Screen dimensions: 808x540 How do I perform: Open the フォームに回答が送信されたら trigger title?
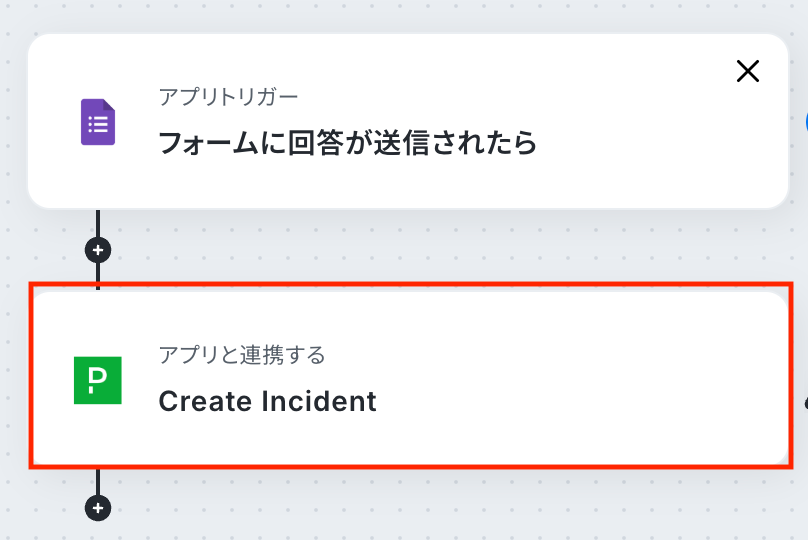coord(348,143)
